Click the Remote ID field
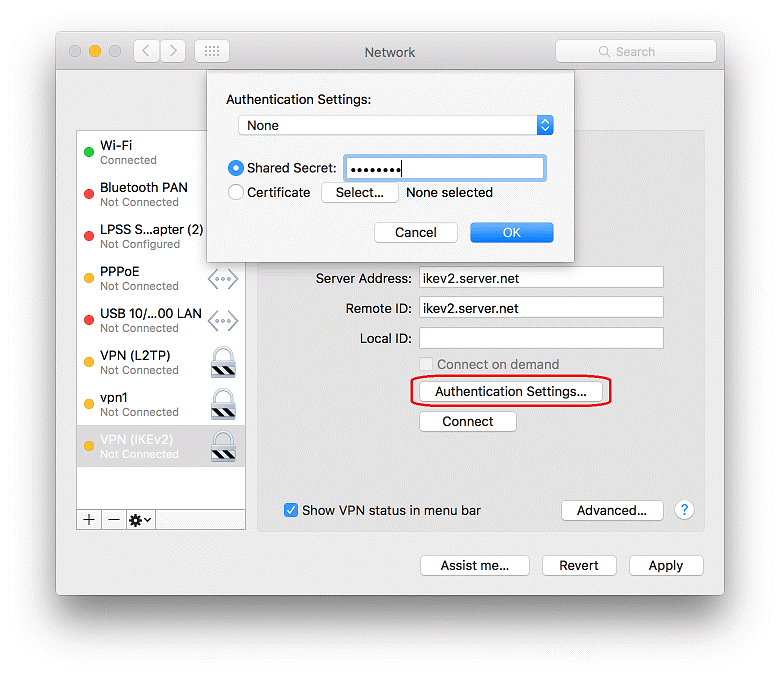 541,308
